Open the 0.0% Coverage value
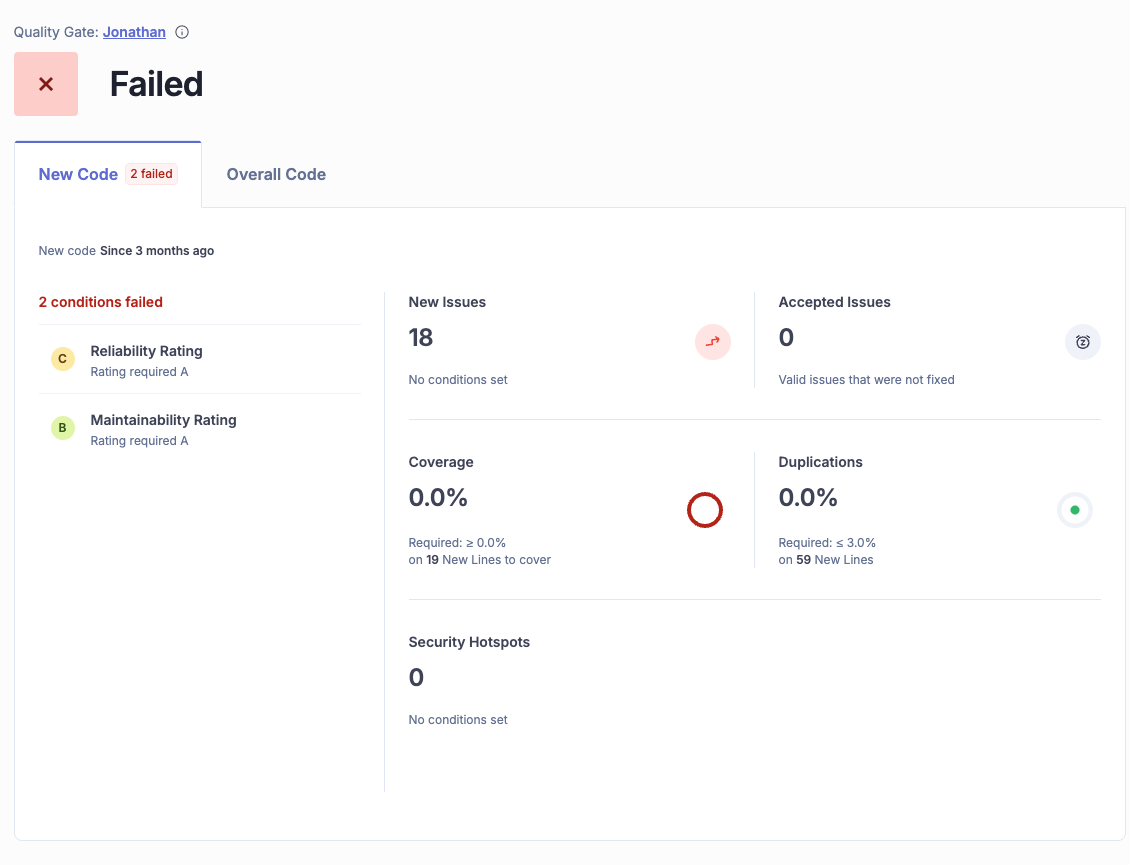 click(x=438, y=498)
